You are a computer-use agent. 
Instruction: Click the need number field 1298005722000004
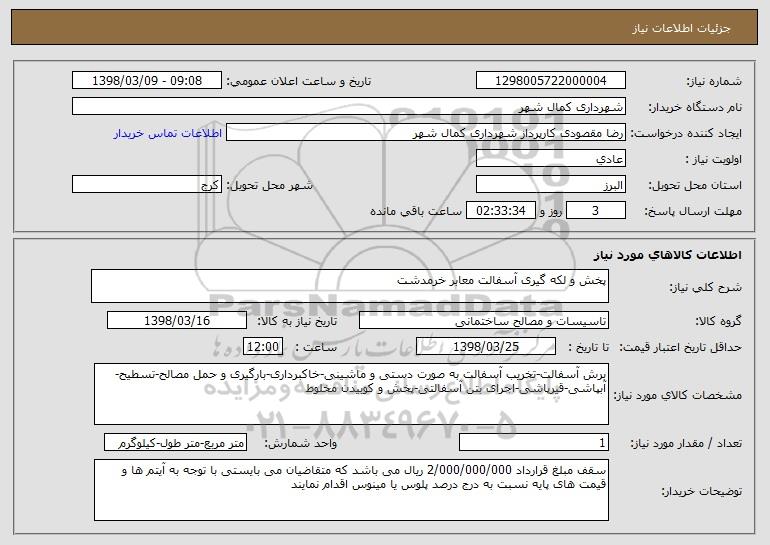[550, 81]
